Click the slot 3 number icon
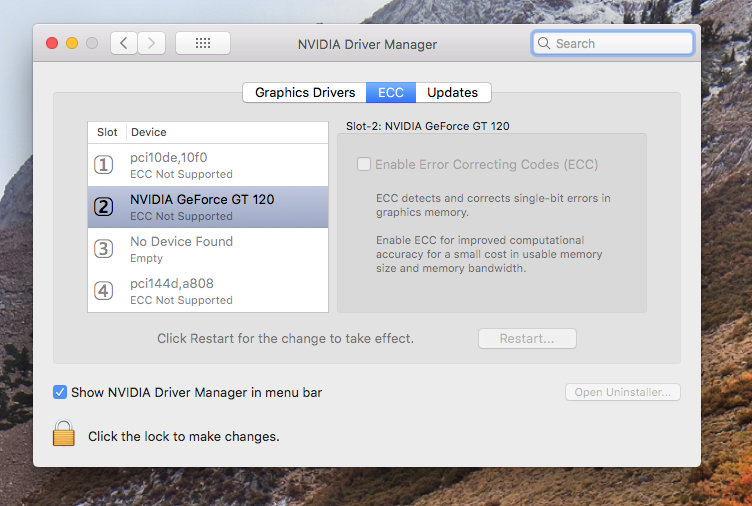 (x=103, y=249)
